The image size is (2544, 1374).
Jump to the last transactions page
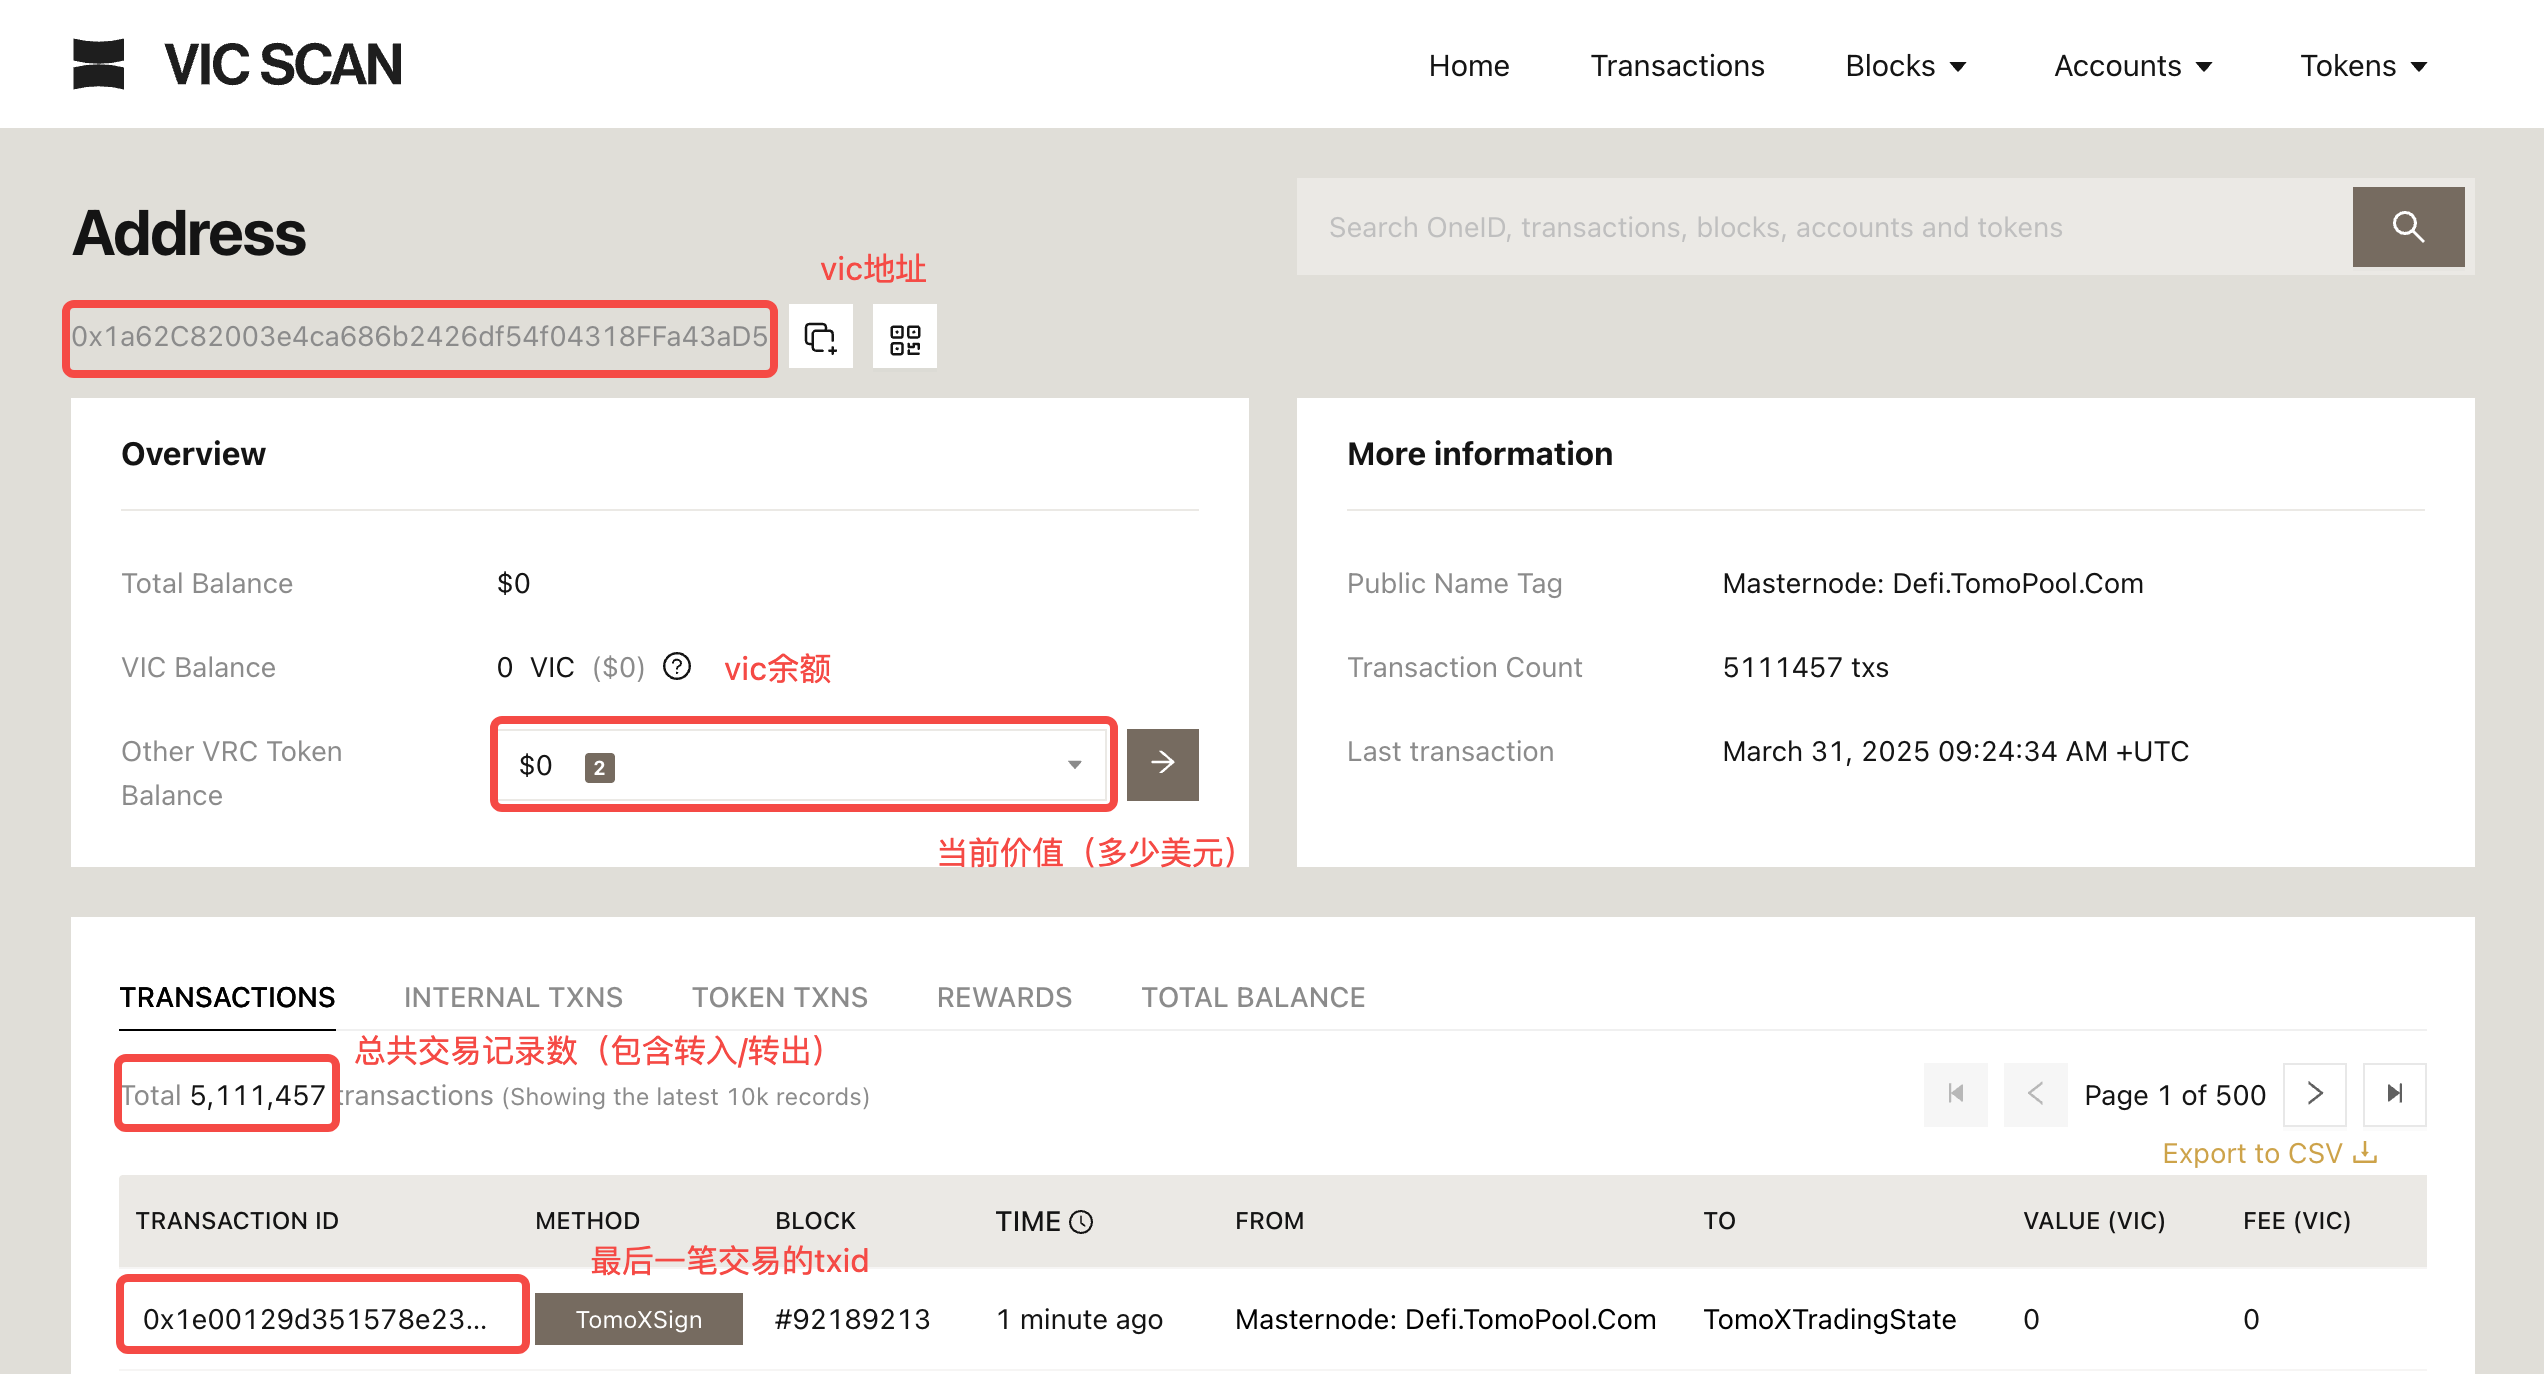(x=2394, y=1094)
